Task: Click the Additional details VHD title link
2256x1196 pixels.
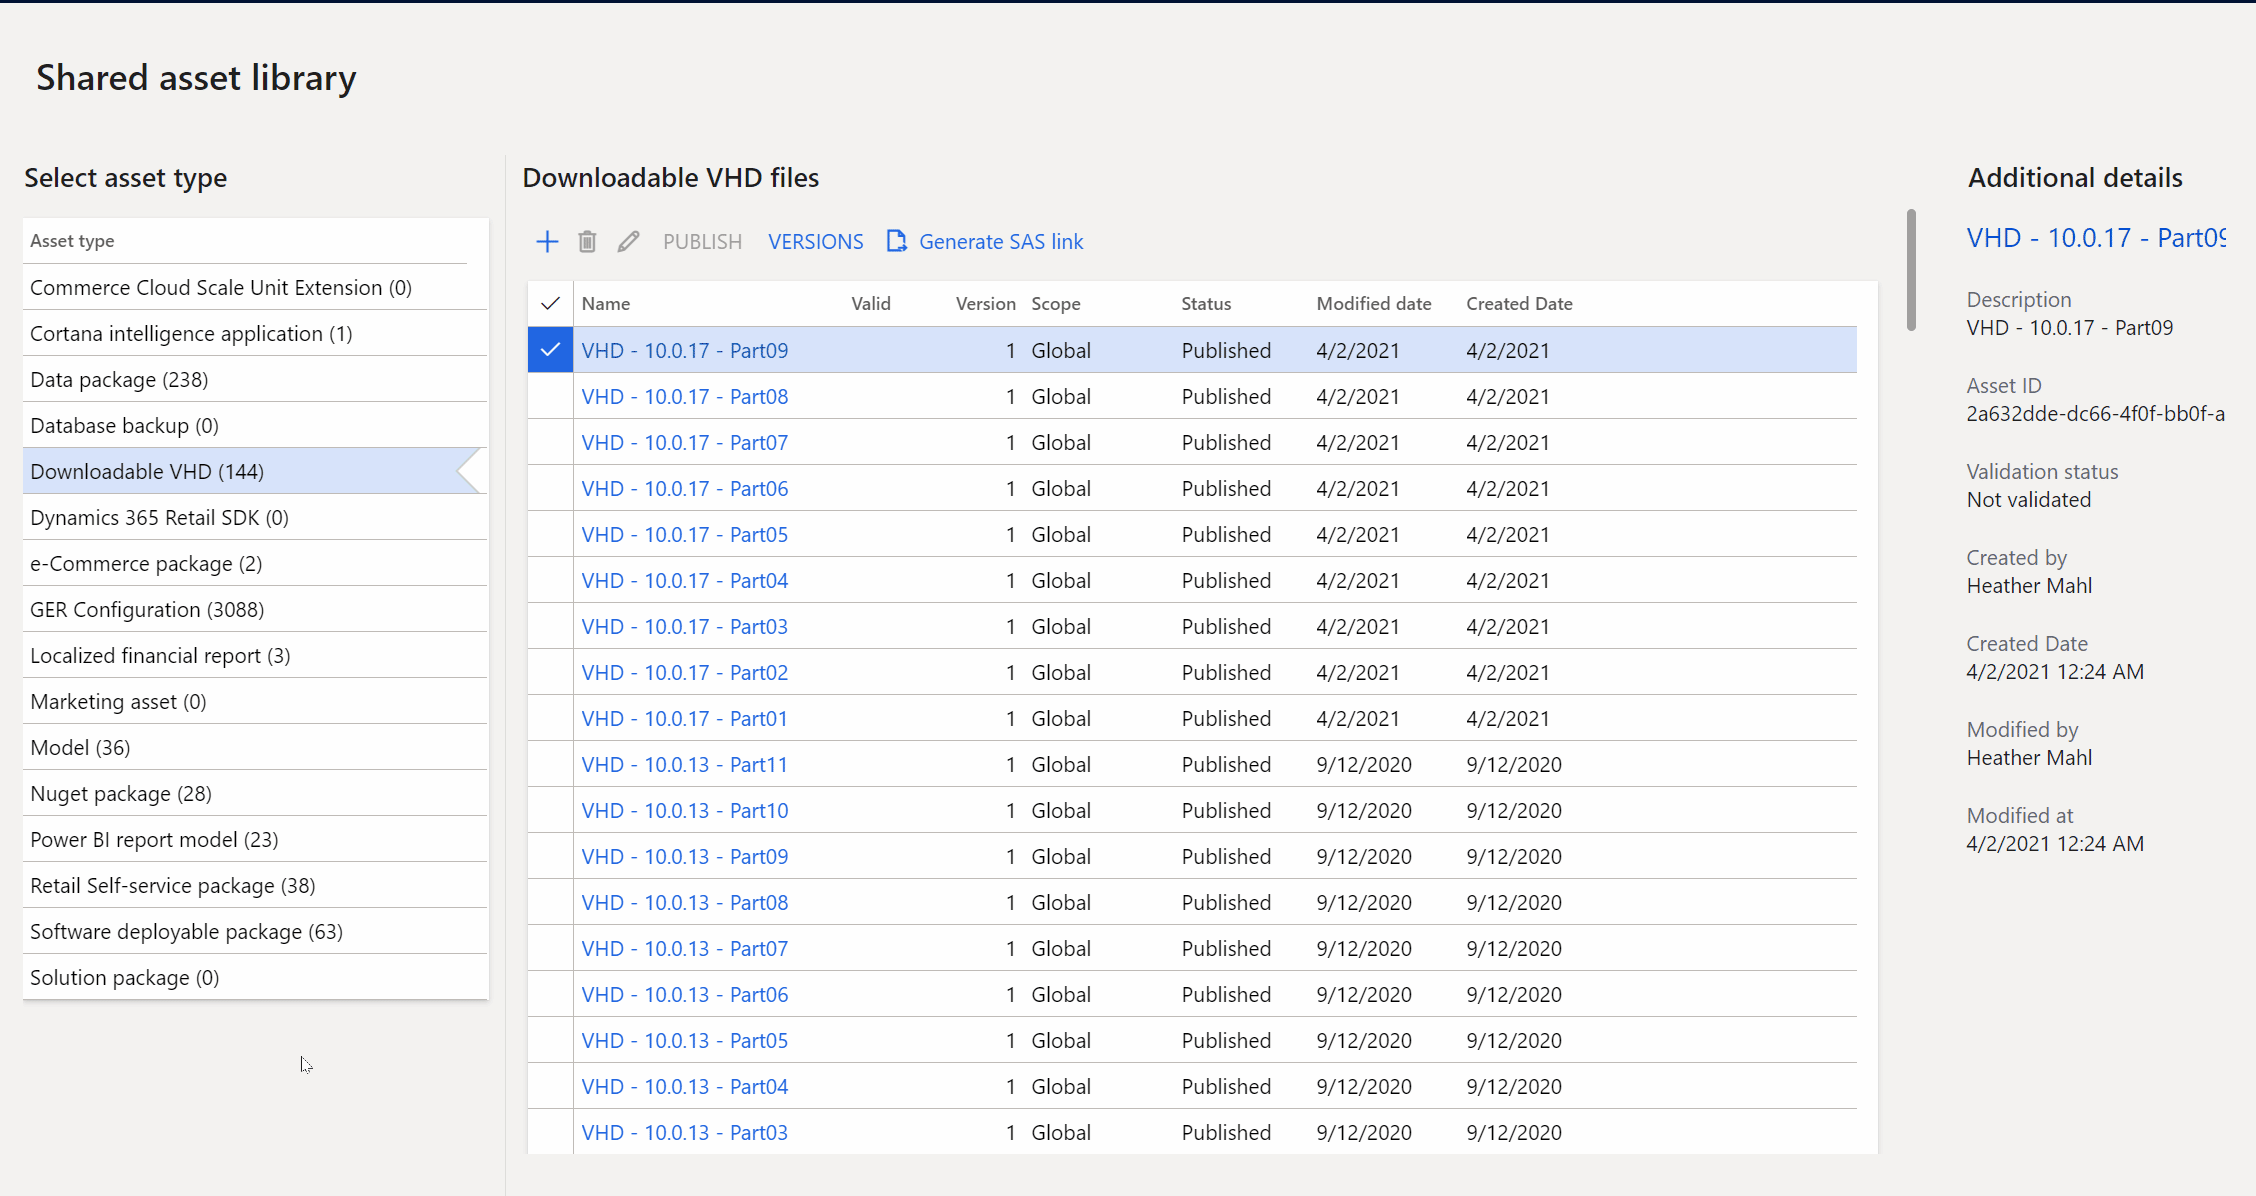Action: pos(2095,237)
